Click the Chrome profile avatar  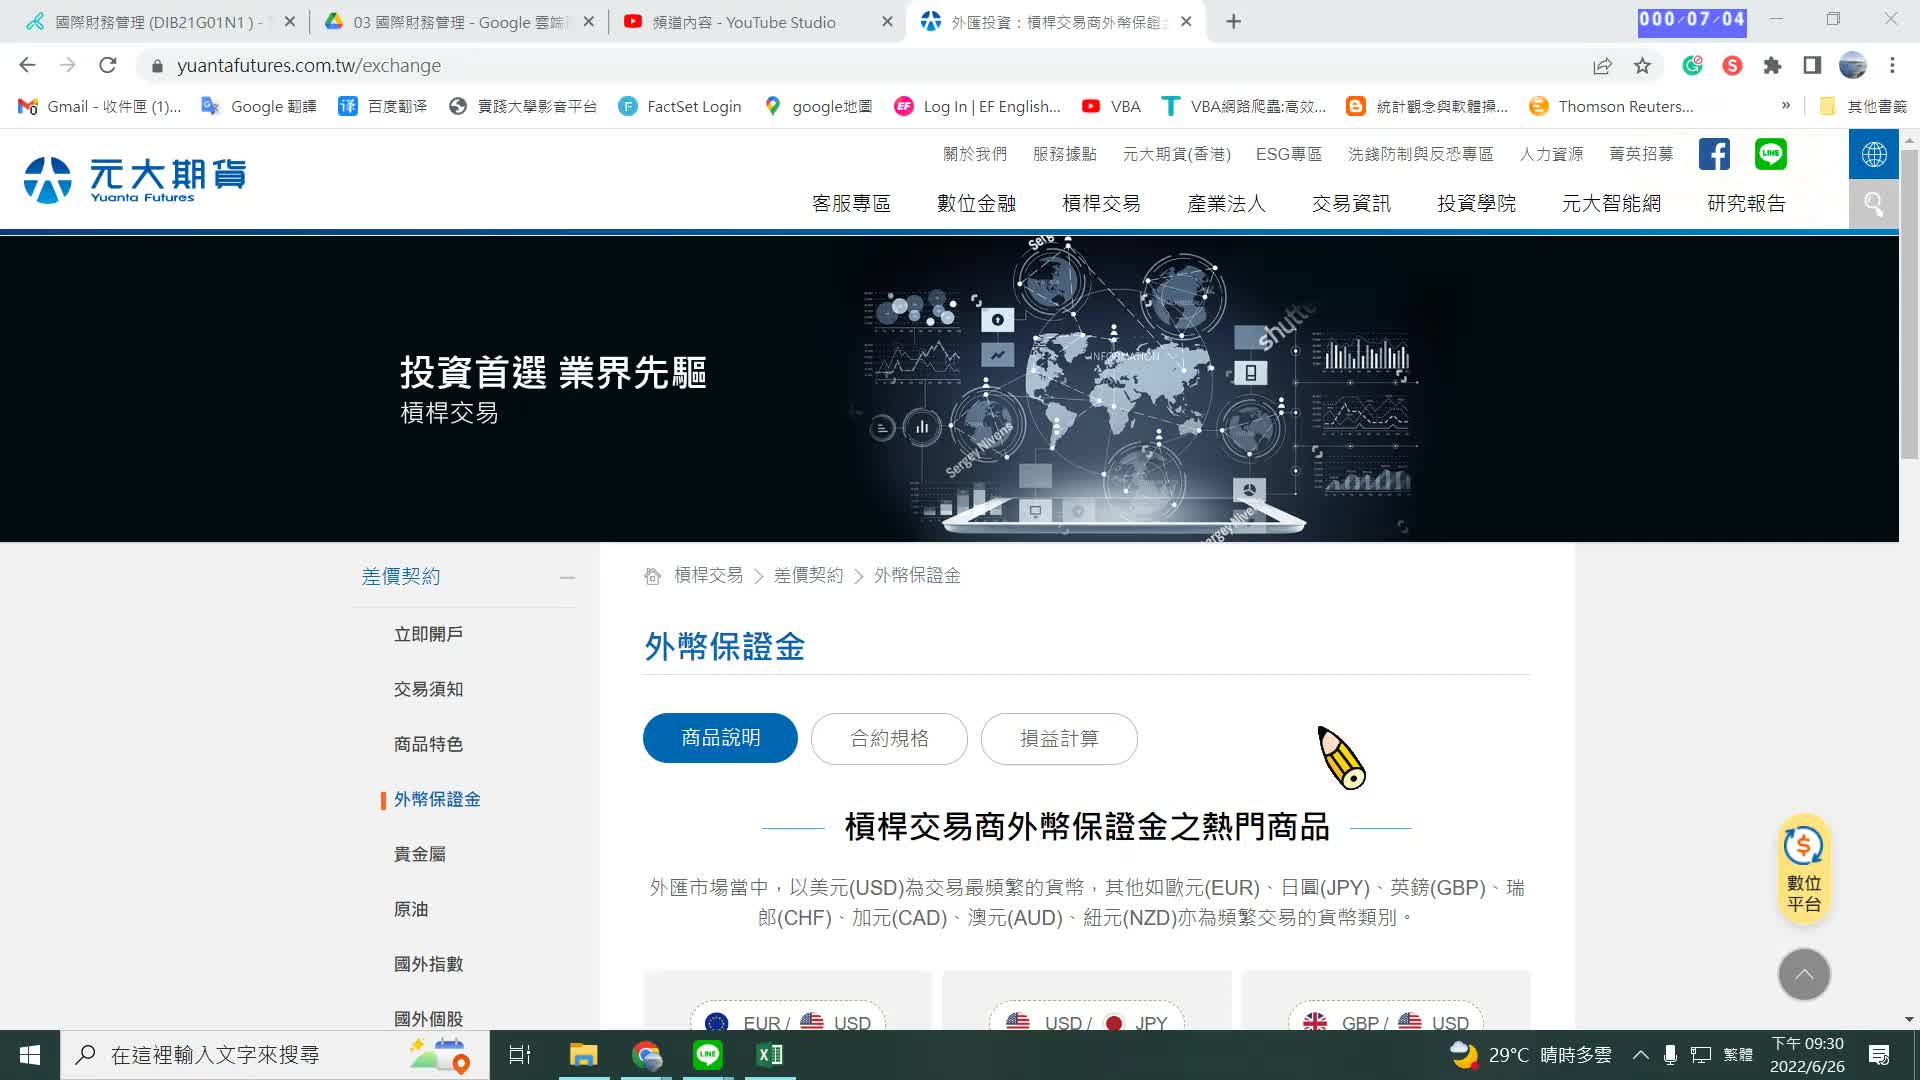click(1852, 66)
